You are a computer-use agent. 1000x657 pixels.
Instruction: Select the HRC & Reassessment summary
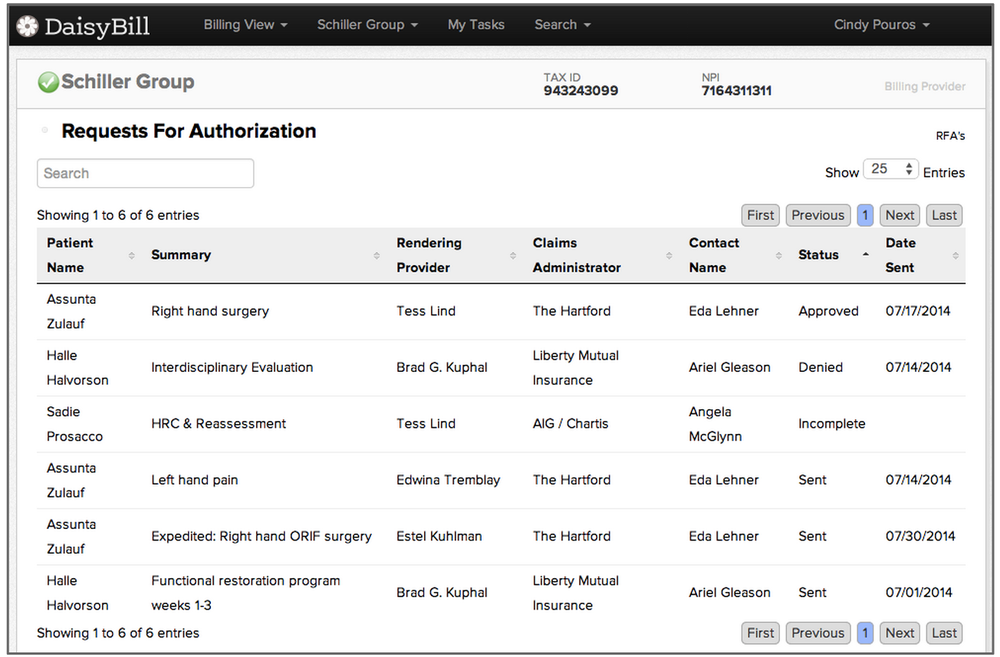point(219,424)
